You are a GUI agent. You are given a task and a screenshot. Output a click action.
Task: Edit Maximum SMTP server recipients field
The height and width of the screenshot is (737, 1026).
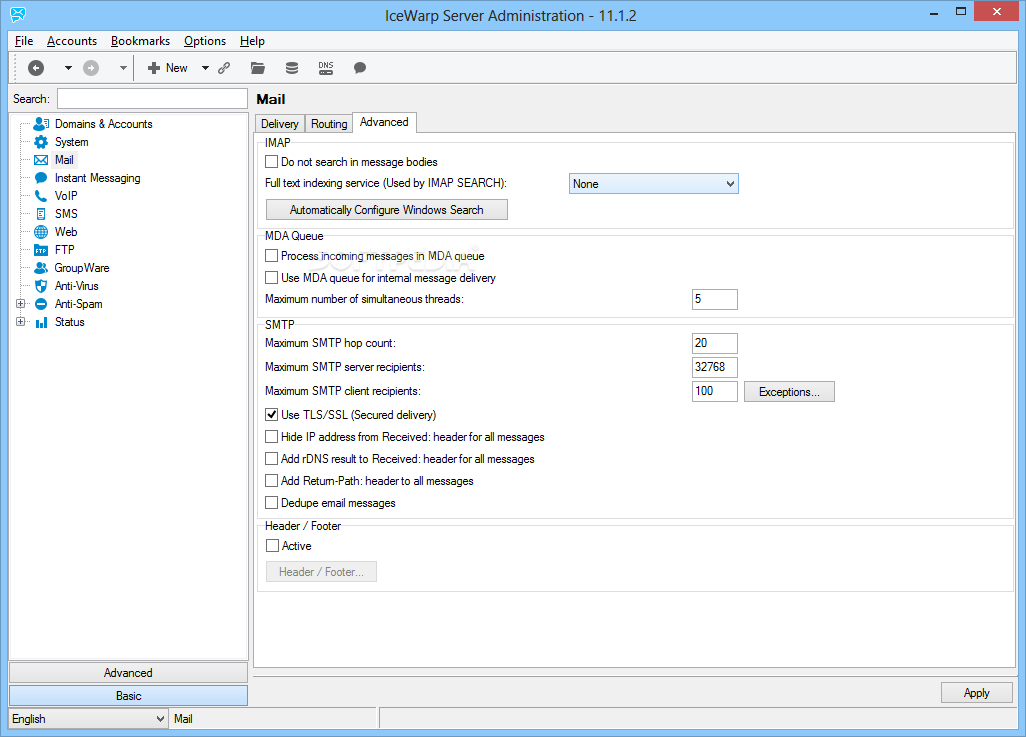(x=715, y=367)
